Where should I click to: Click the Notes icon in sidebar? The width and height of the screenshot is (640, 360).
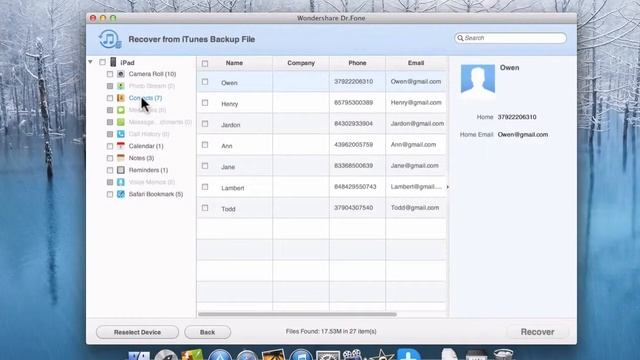tap(121, 158)
